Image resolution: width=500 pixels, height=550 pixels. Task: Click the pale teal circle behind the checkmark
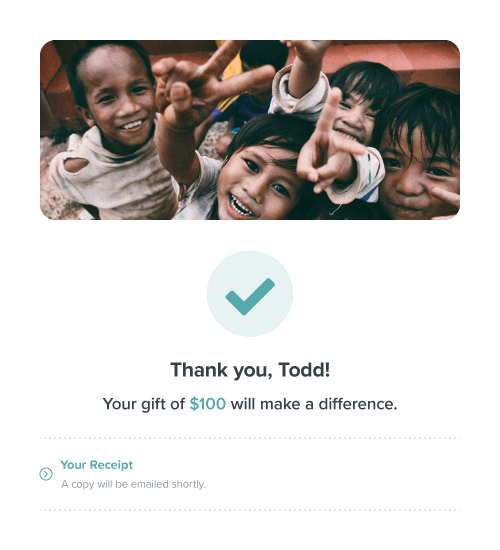(250, 294)
